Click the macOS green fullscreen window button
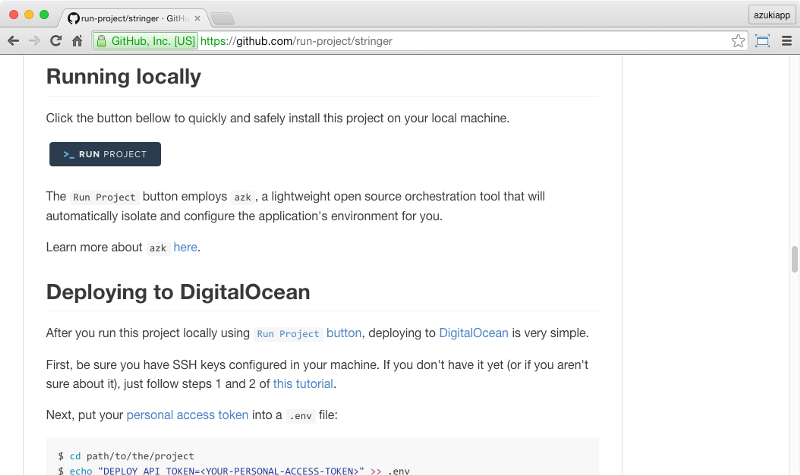Screen dimensions: 800x475 tap(44, 14)
